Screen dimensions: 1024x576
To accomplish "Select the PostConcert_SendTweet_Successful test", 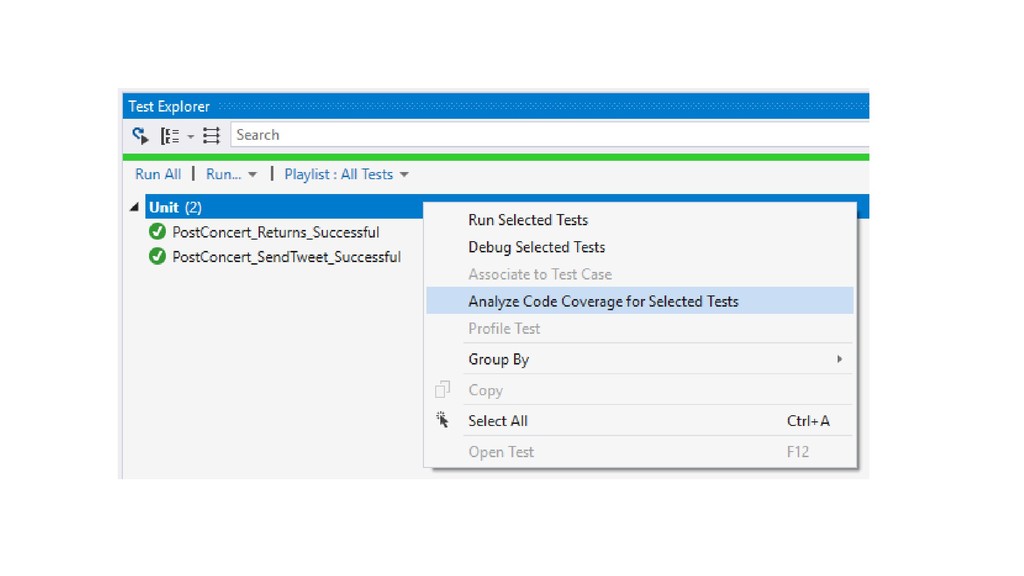I will click(x=287, y=257).
